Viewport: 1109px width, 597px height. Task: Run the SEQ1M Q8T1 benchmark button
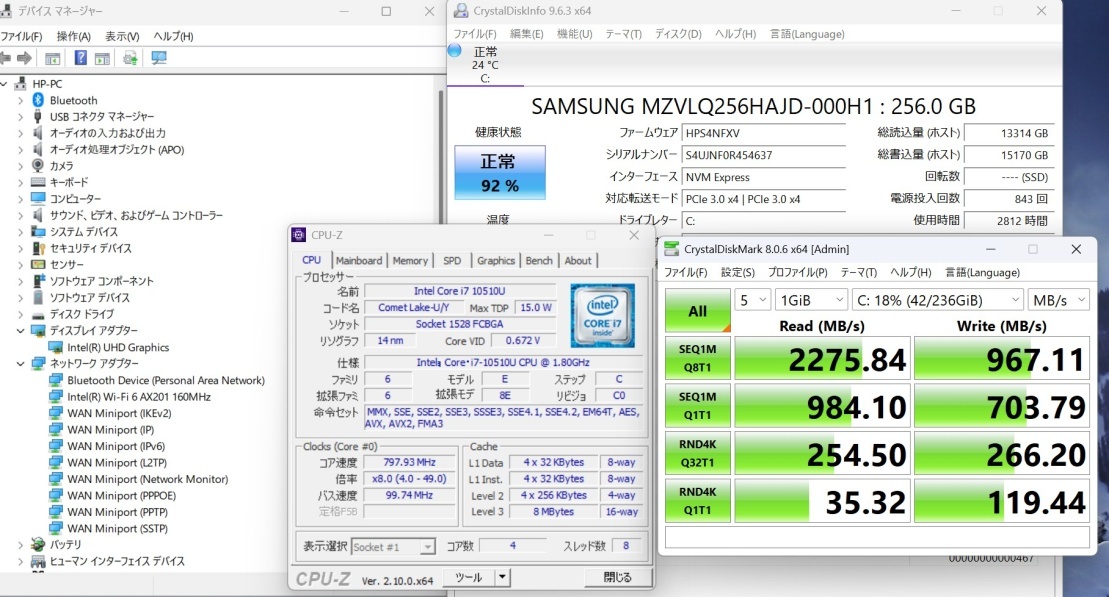pyautogui.click(x=697, y=359)
